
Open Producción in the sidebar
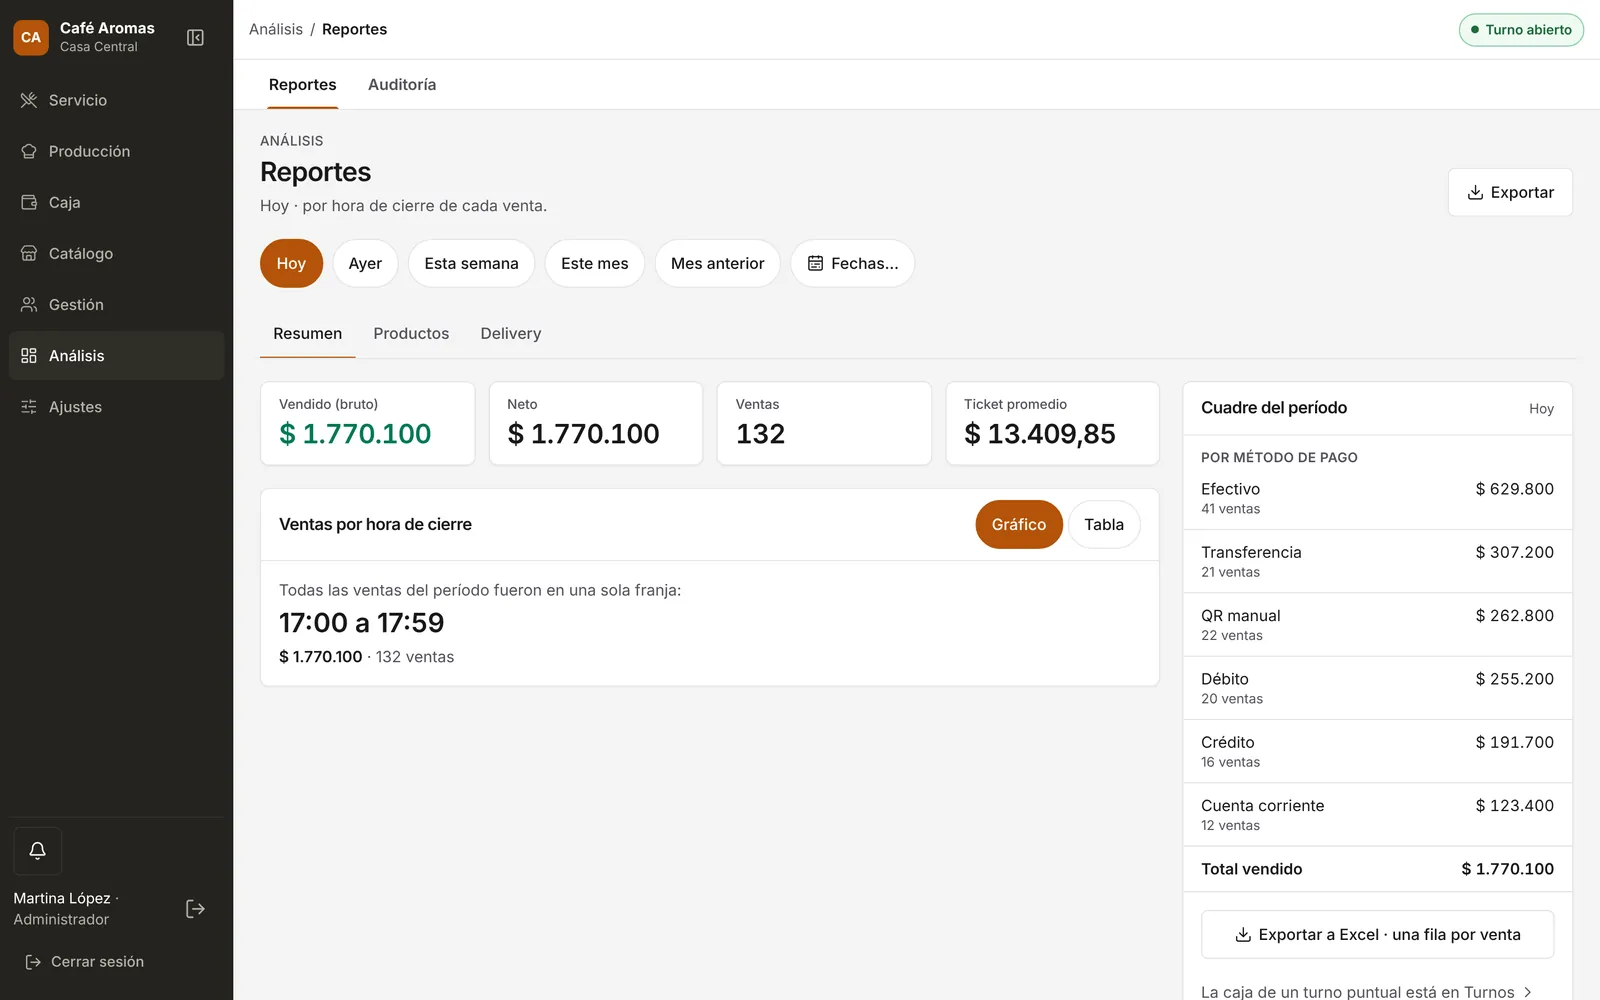point(116,151)
